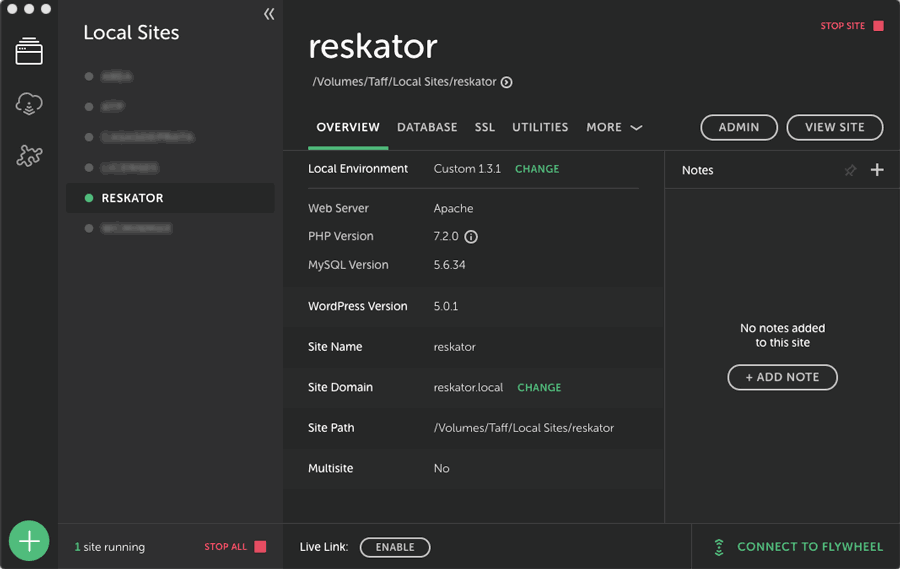Click the green status dot beside RESKATOR
The image size is (900, 569).
click(89, 198)
